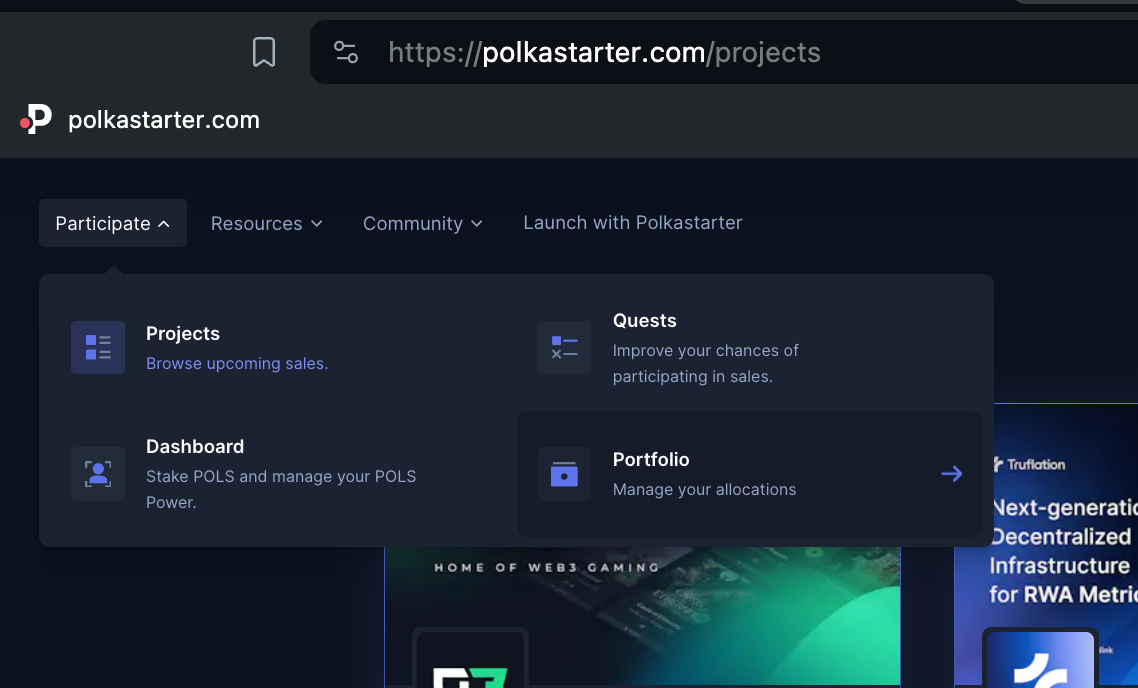Screen dimensions: 1138x688
Task: Expand the Resources dropdown menu
Action: point(266,224)
